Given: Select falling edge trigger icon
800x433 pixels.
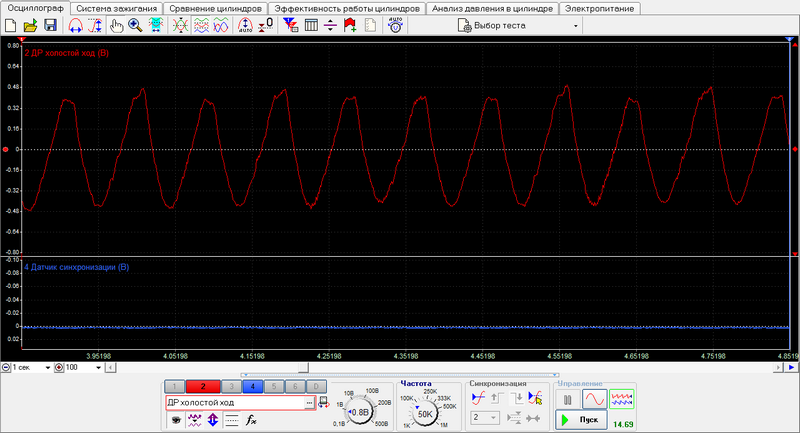Looking at the screenshot, I should click(x=516, y=398).
